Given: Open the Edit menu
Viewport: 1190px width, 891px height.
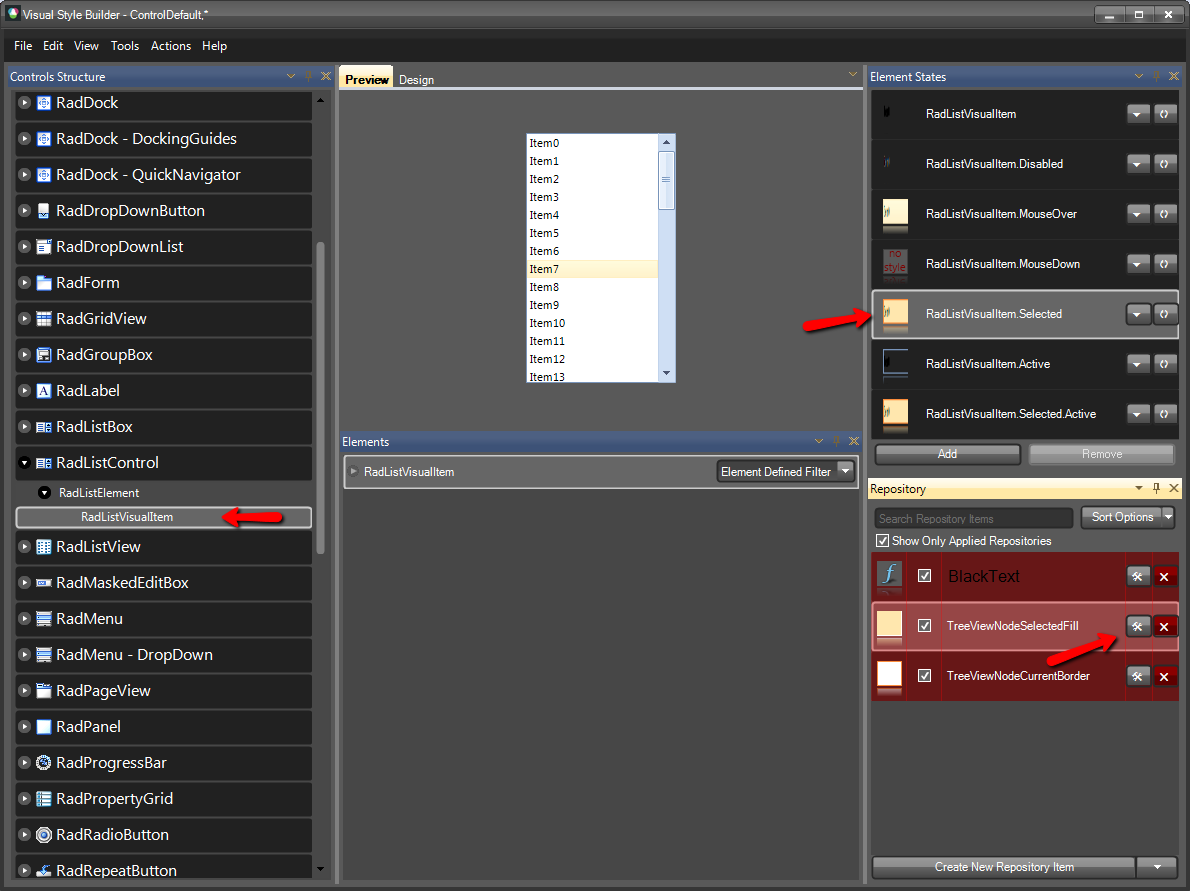Looking at the screenshot, I should tap(53, 46).
